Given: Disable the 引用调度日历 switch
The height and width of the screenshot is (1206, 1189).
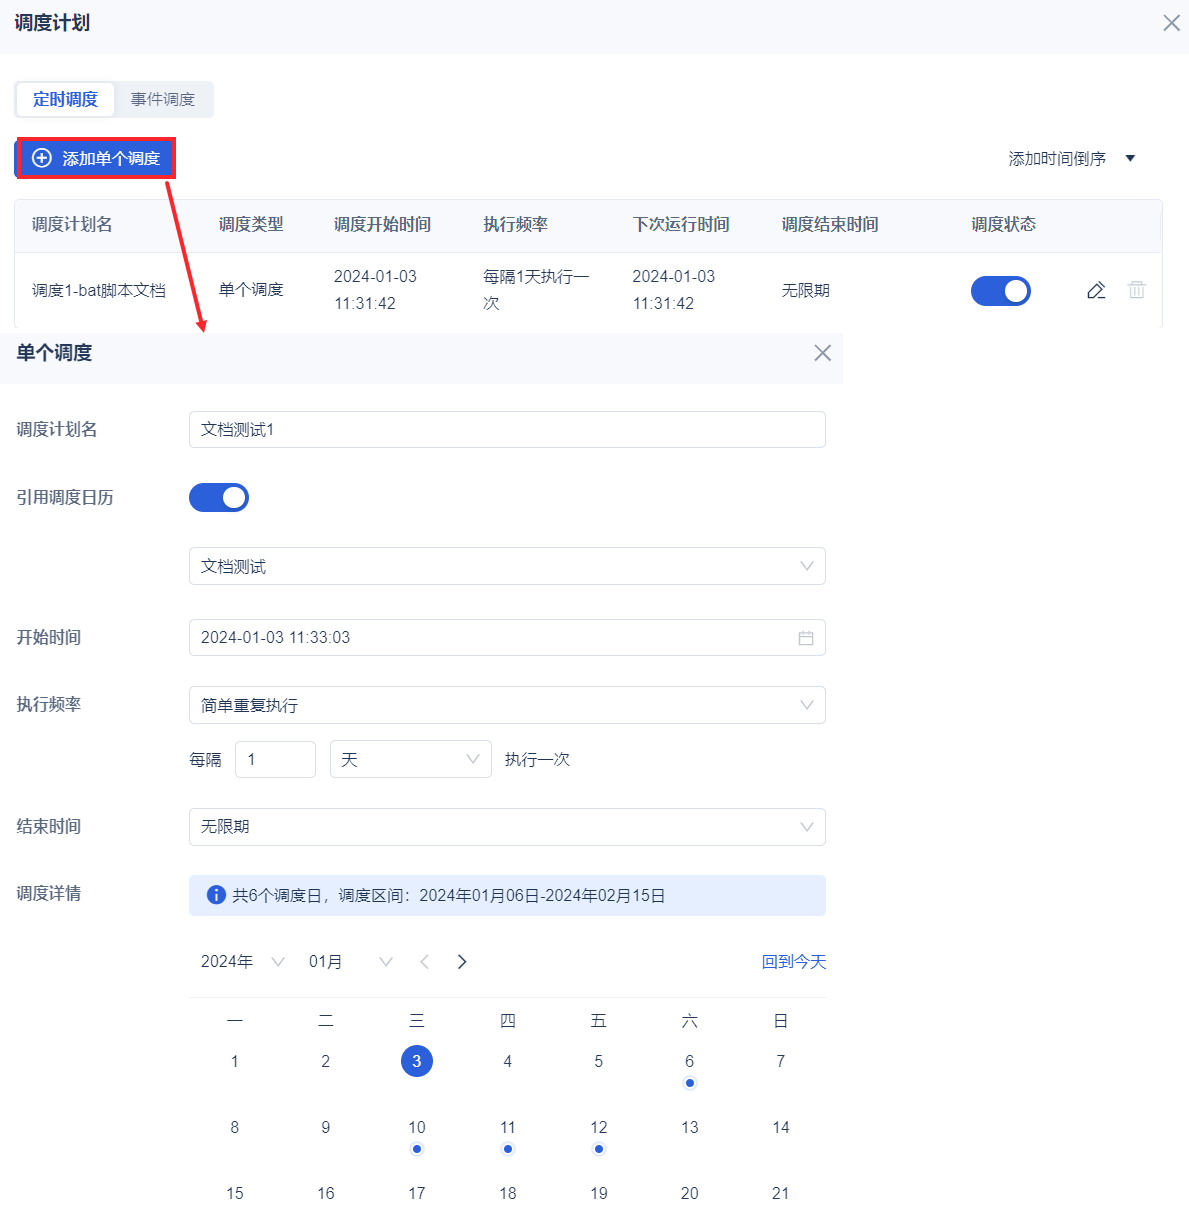Looking at the screenshot, I should pyautogui.click(x=219, y=498).
